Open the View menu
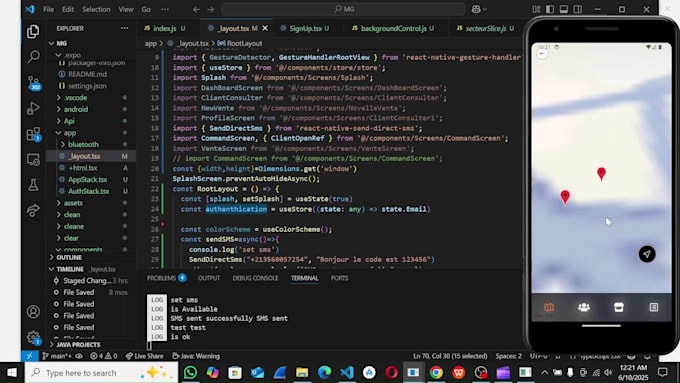Screen dimensions: 680x383 coord(126,9)
